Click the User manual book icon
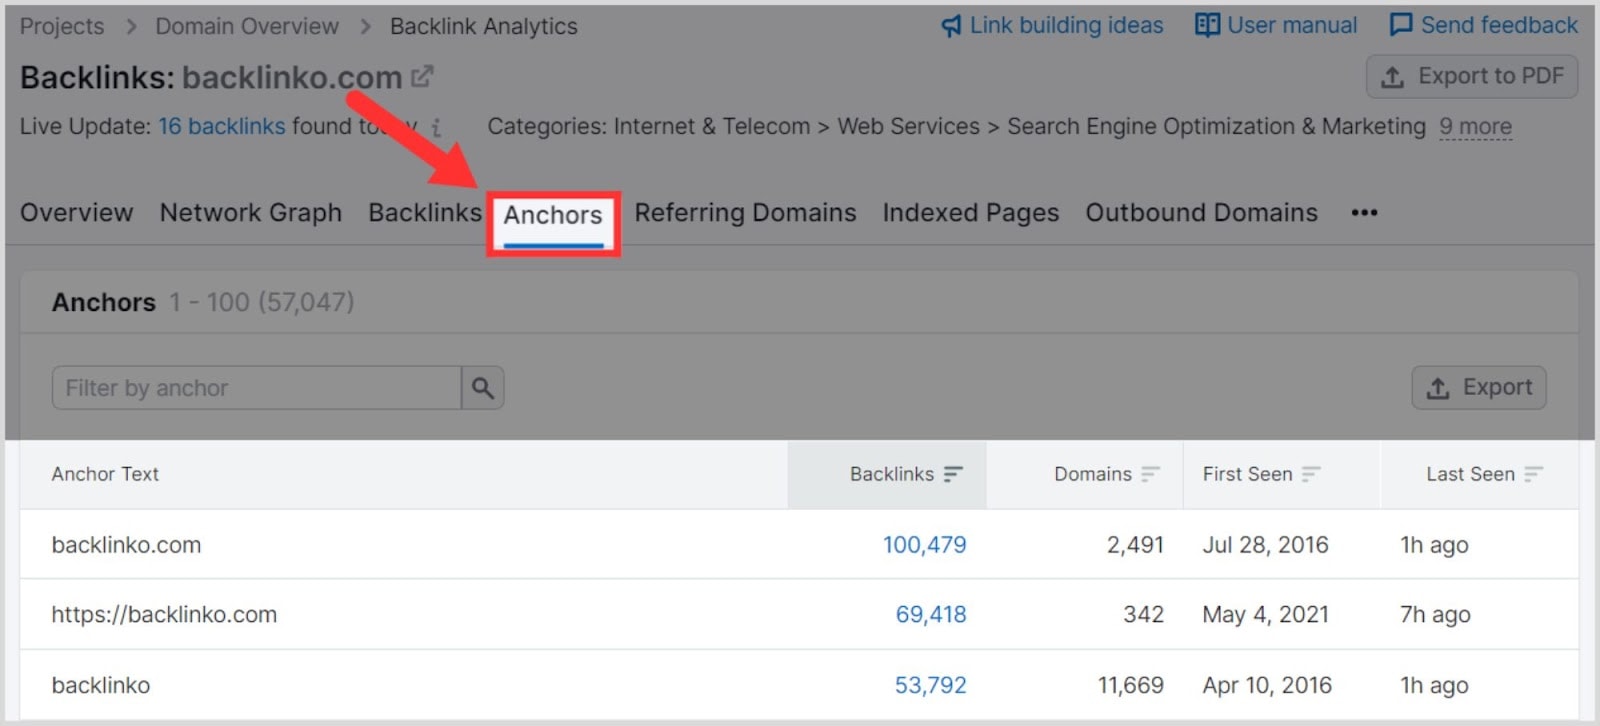1600x726 pixels. click(x=1207, y=25)
